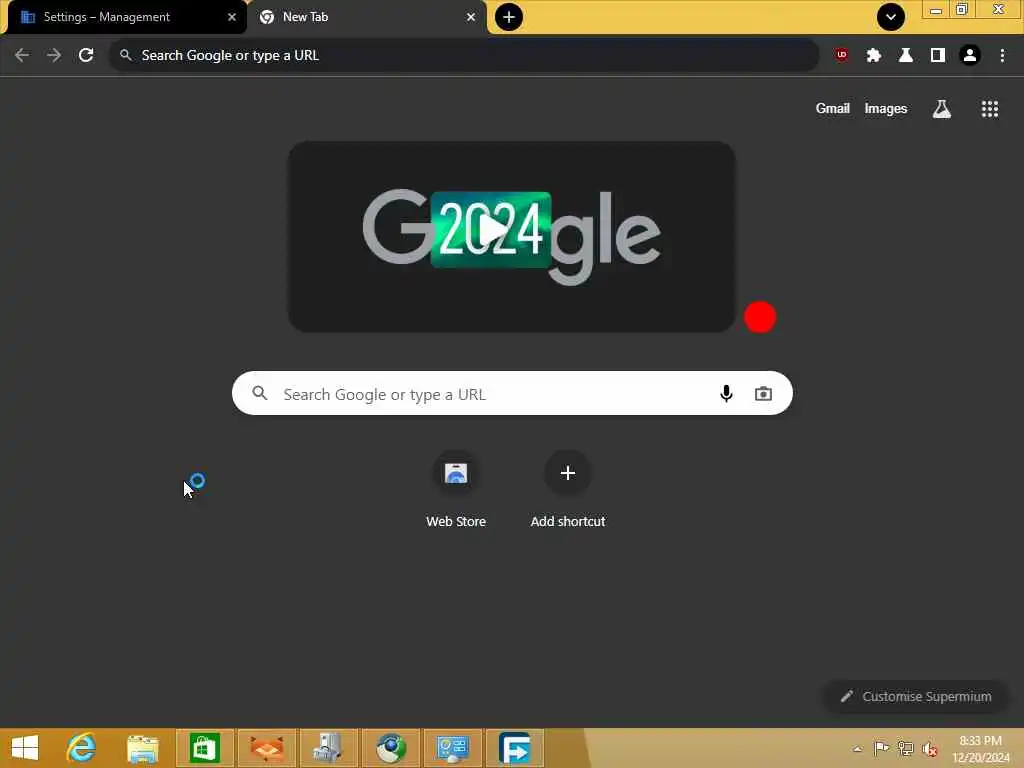Close the New Tab tab
This screenshot has height=768, width=1024.
coord(470,18)
